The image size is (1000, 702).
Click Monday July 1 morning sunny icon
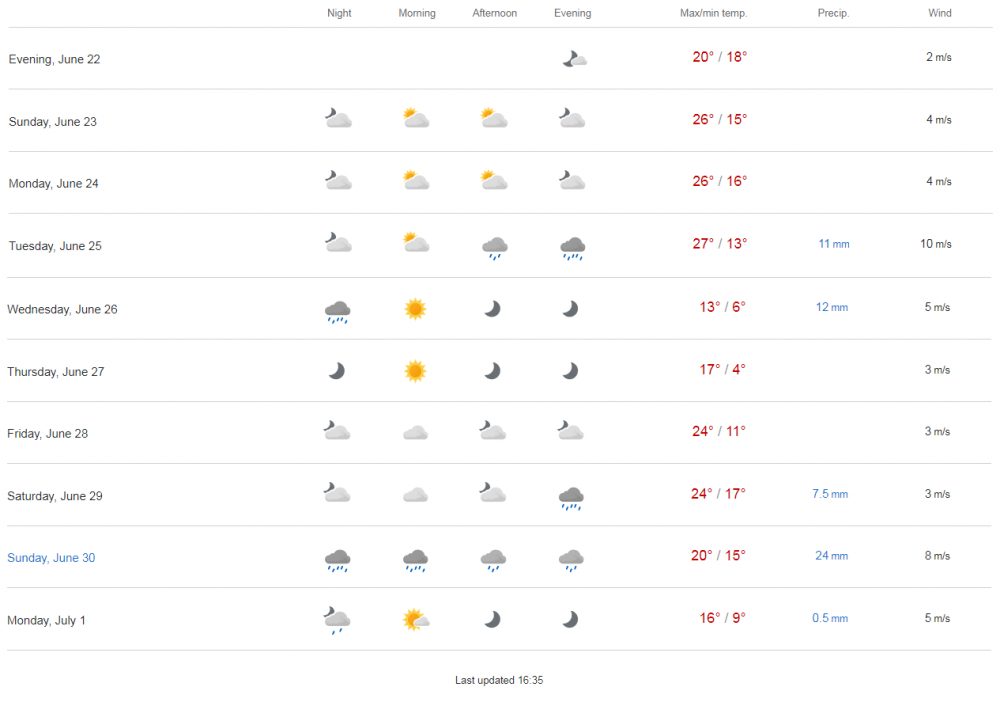click(416, 620)
